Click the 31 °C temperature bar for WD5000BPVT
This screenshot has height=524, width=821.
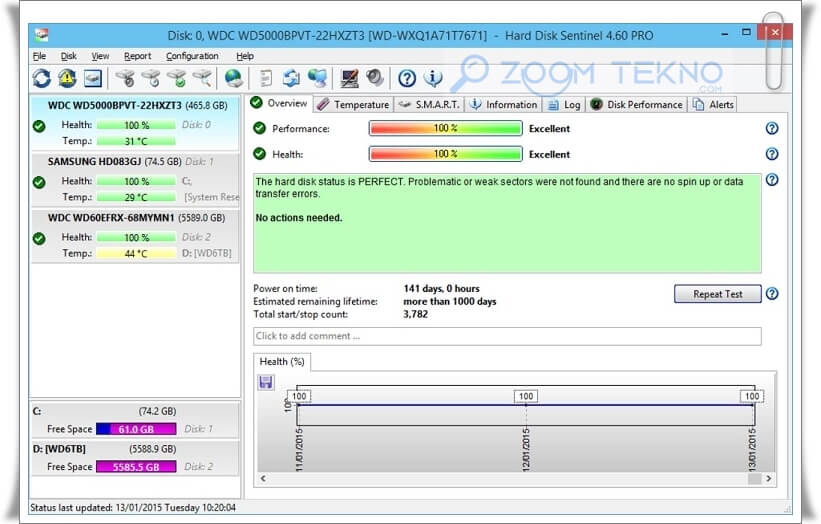point(136,141)
